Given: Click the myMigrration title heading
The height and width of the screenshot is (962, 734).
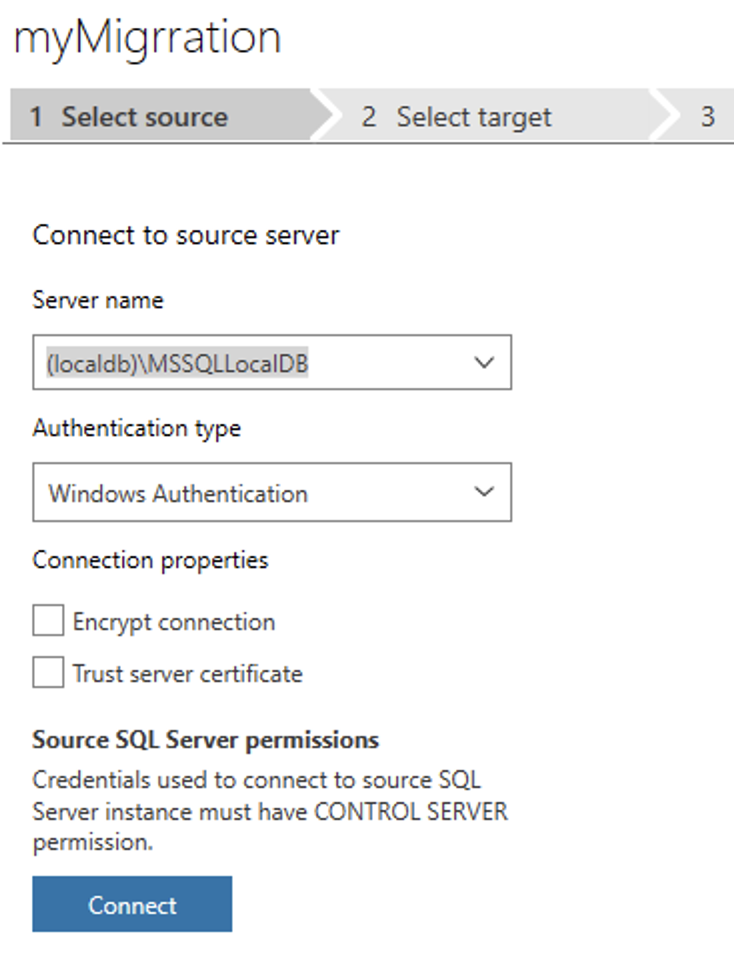Looking at the screenshot, I should pos(150,38).
